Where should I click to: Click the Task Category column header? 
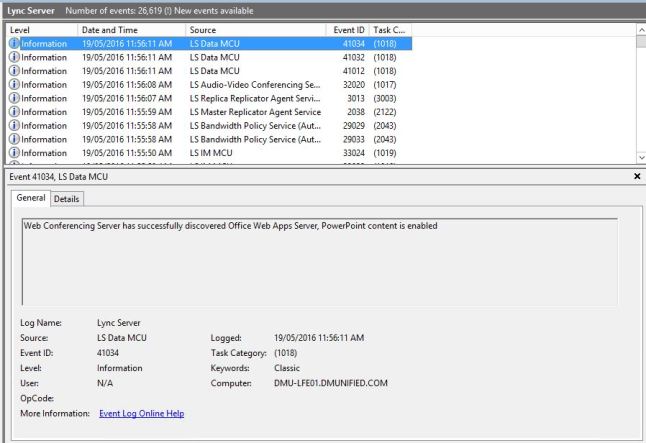(388, 30)
